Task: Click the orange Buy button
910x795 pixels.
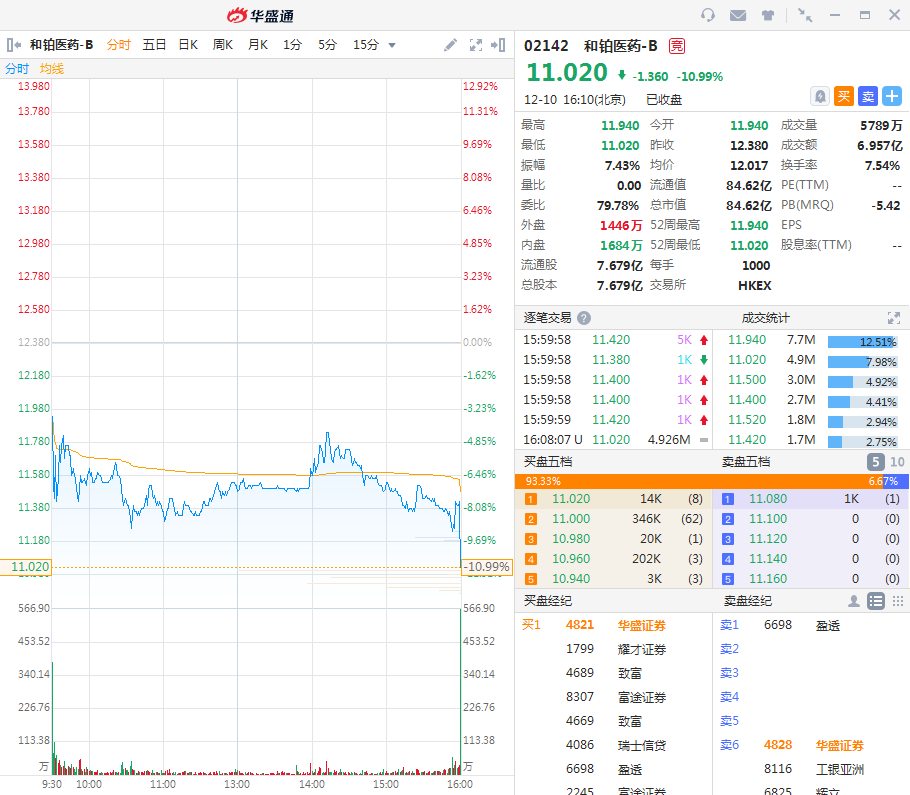Action: tap(844, 96)
